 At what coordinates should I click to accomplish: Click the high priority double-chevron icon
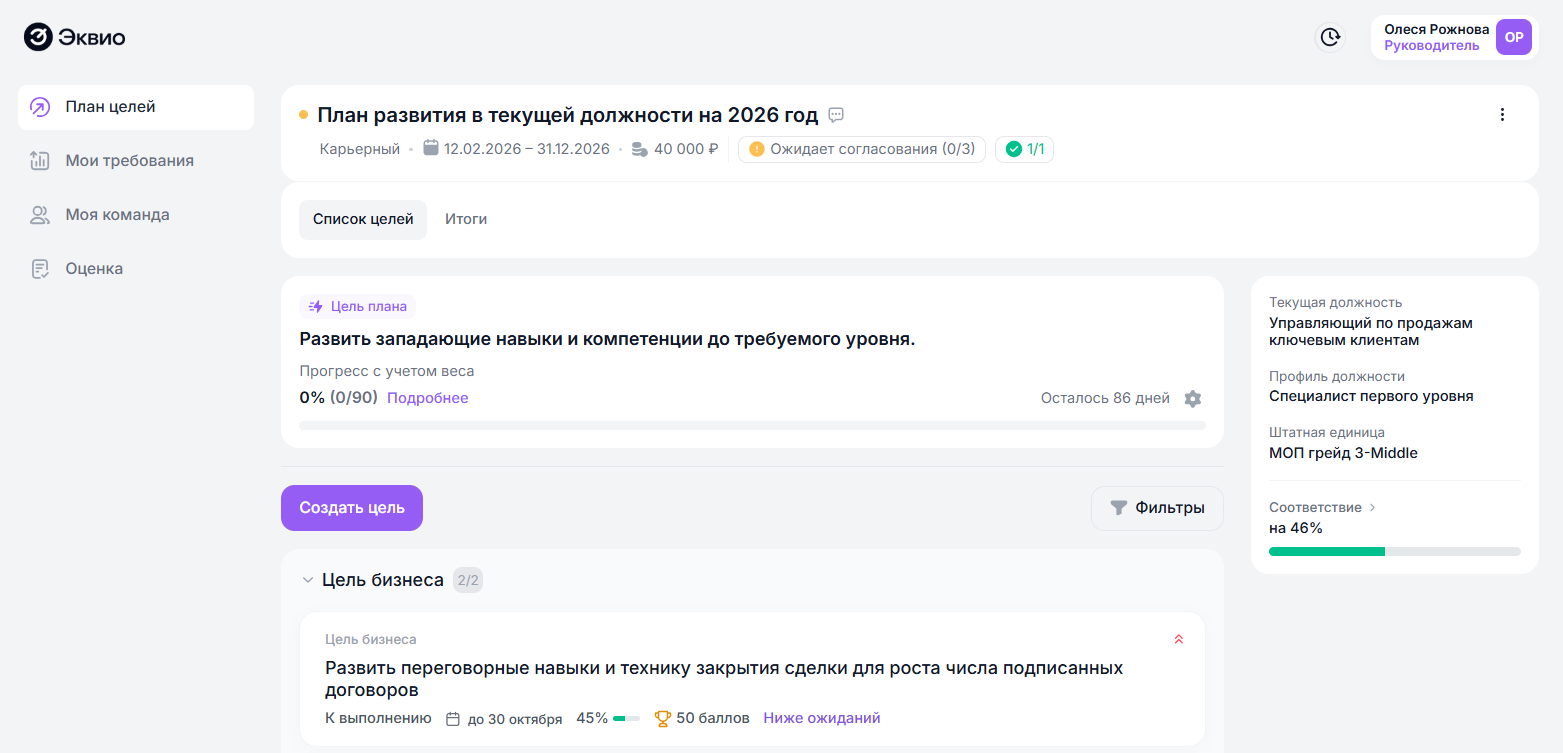click(x=1179, y=639)
